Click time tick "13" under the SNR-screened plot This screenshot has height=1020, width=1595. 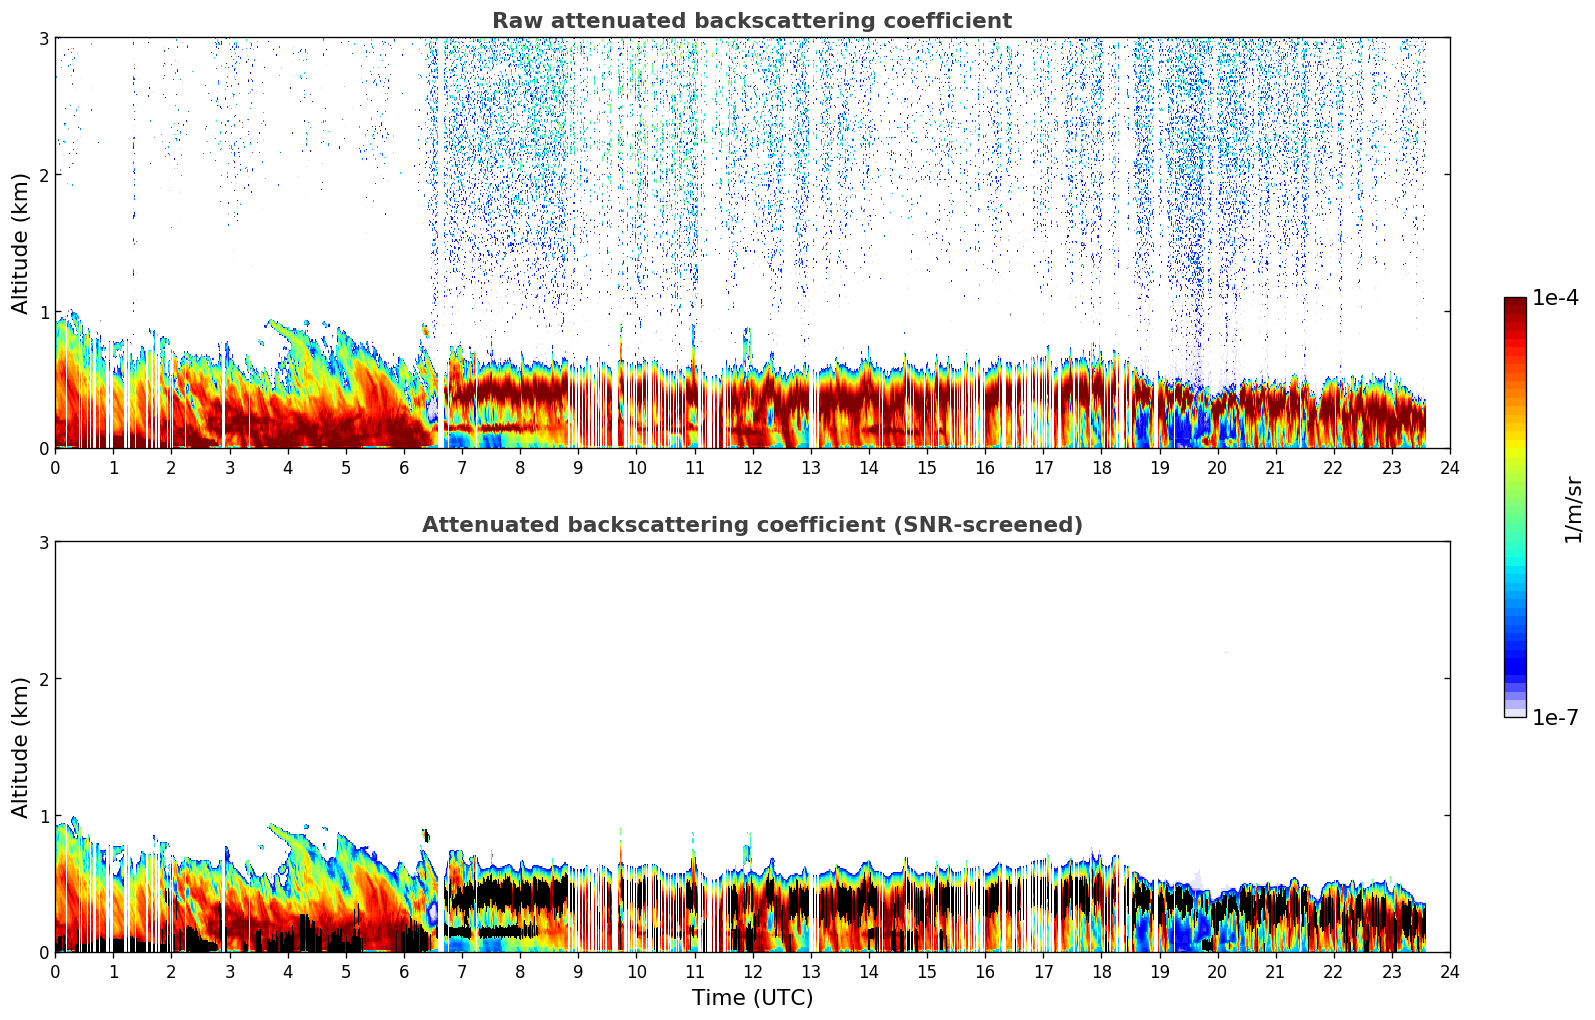coord(810,971)
